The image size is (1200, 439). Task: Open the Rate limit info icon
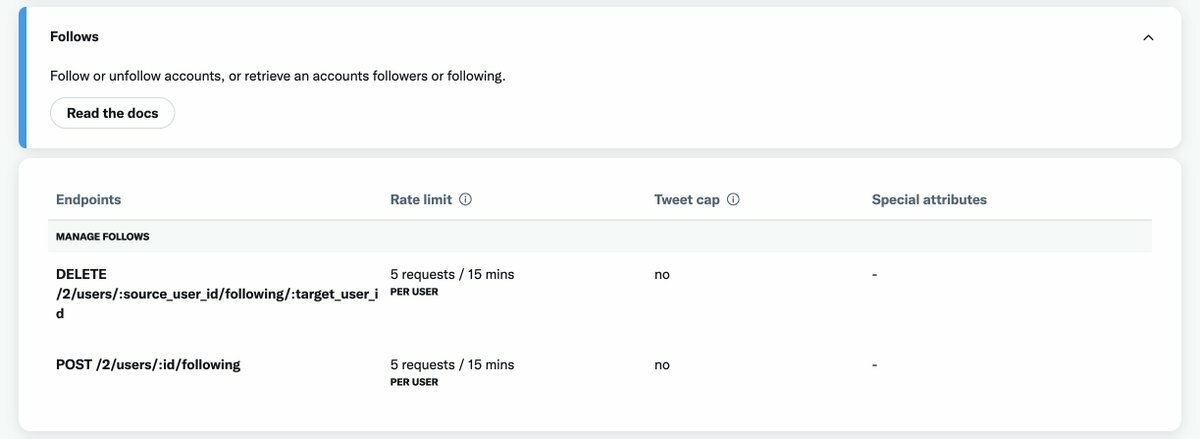click(x=465, y=200)
